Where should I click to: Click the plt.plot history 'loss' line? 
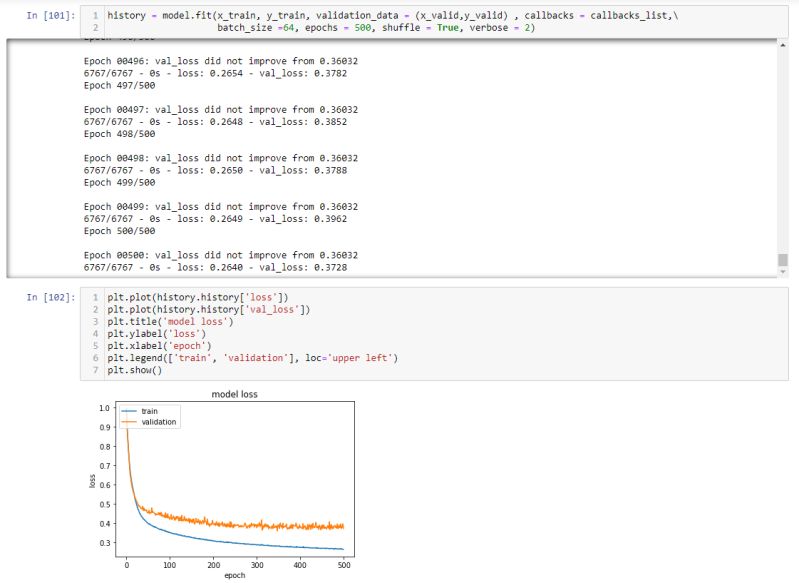pyautogui.click(x=198, y=297)
